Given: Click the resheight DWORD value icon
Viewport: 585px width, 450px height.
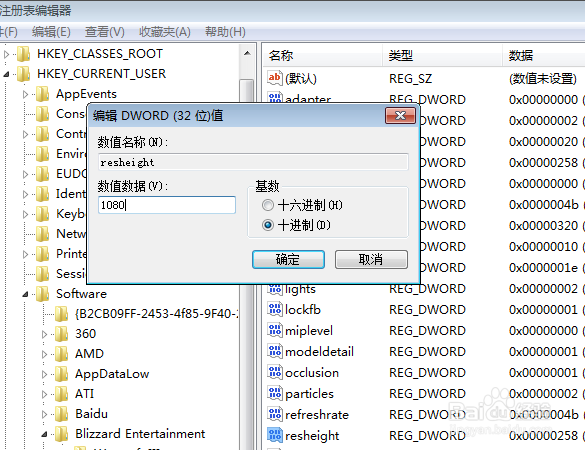Looking at the screenshot, I should coord(275,435).
